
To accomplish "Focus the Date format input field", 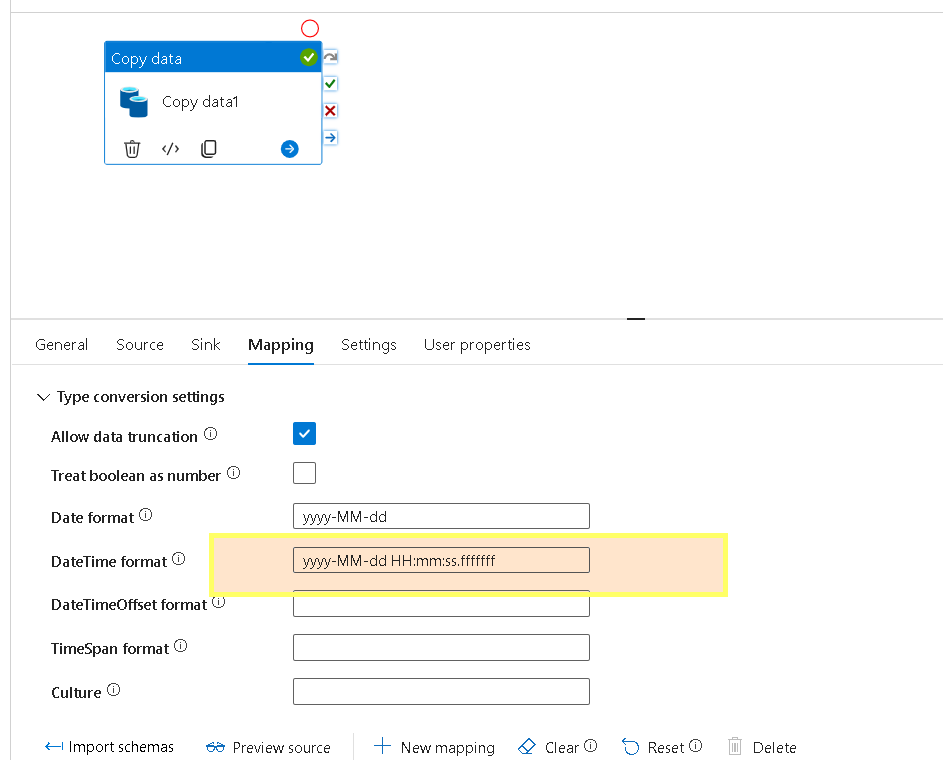I will tap(441, 516).
